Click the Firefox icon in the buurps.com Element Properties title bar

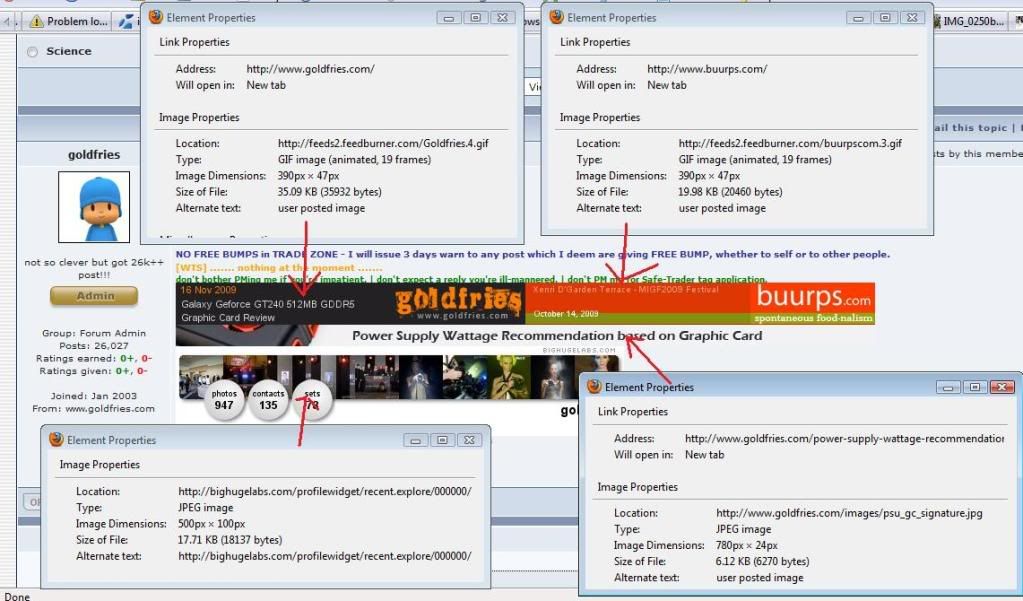pos(556,17)
